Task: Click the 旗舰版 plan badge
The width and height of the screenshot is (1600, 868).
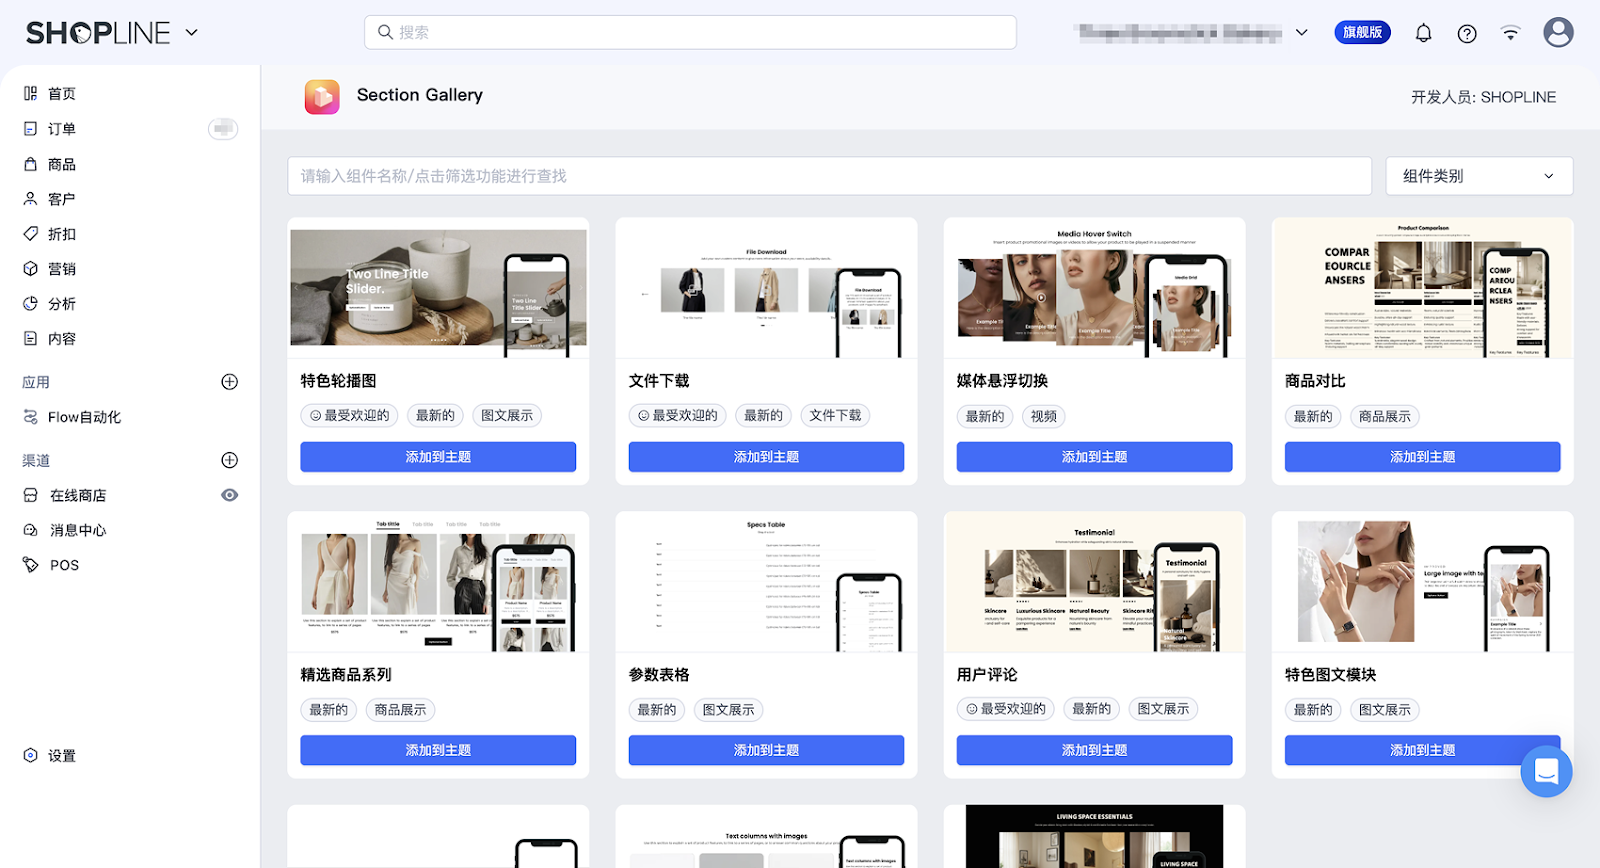Action: pyautogui.click(x=1362, y=32)
